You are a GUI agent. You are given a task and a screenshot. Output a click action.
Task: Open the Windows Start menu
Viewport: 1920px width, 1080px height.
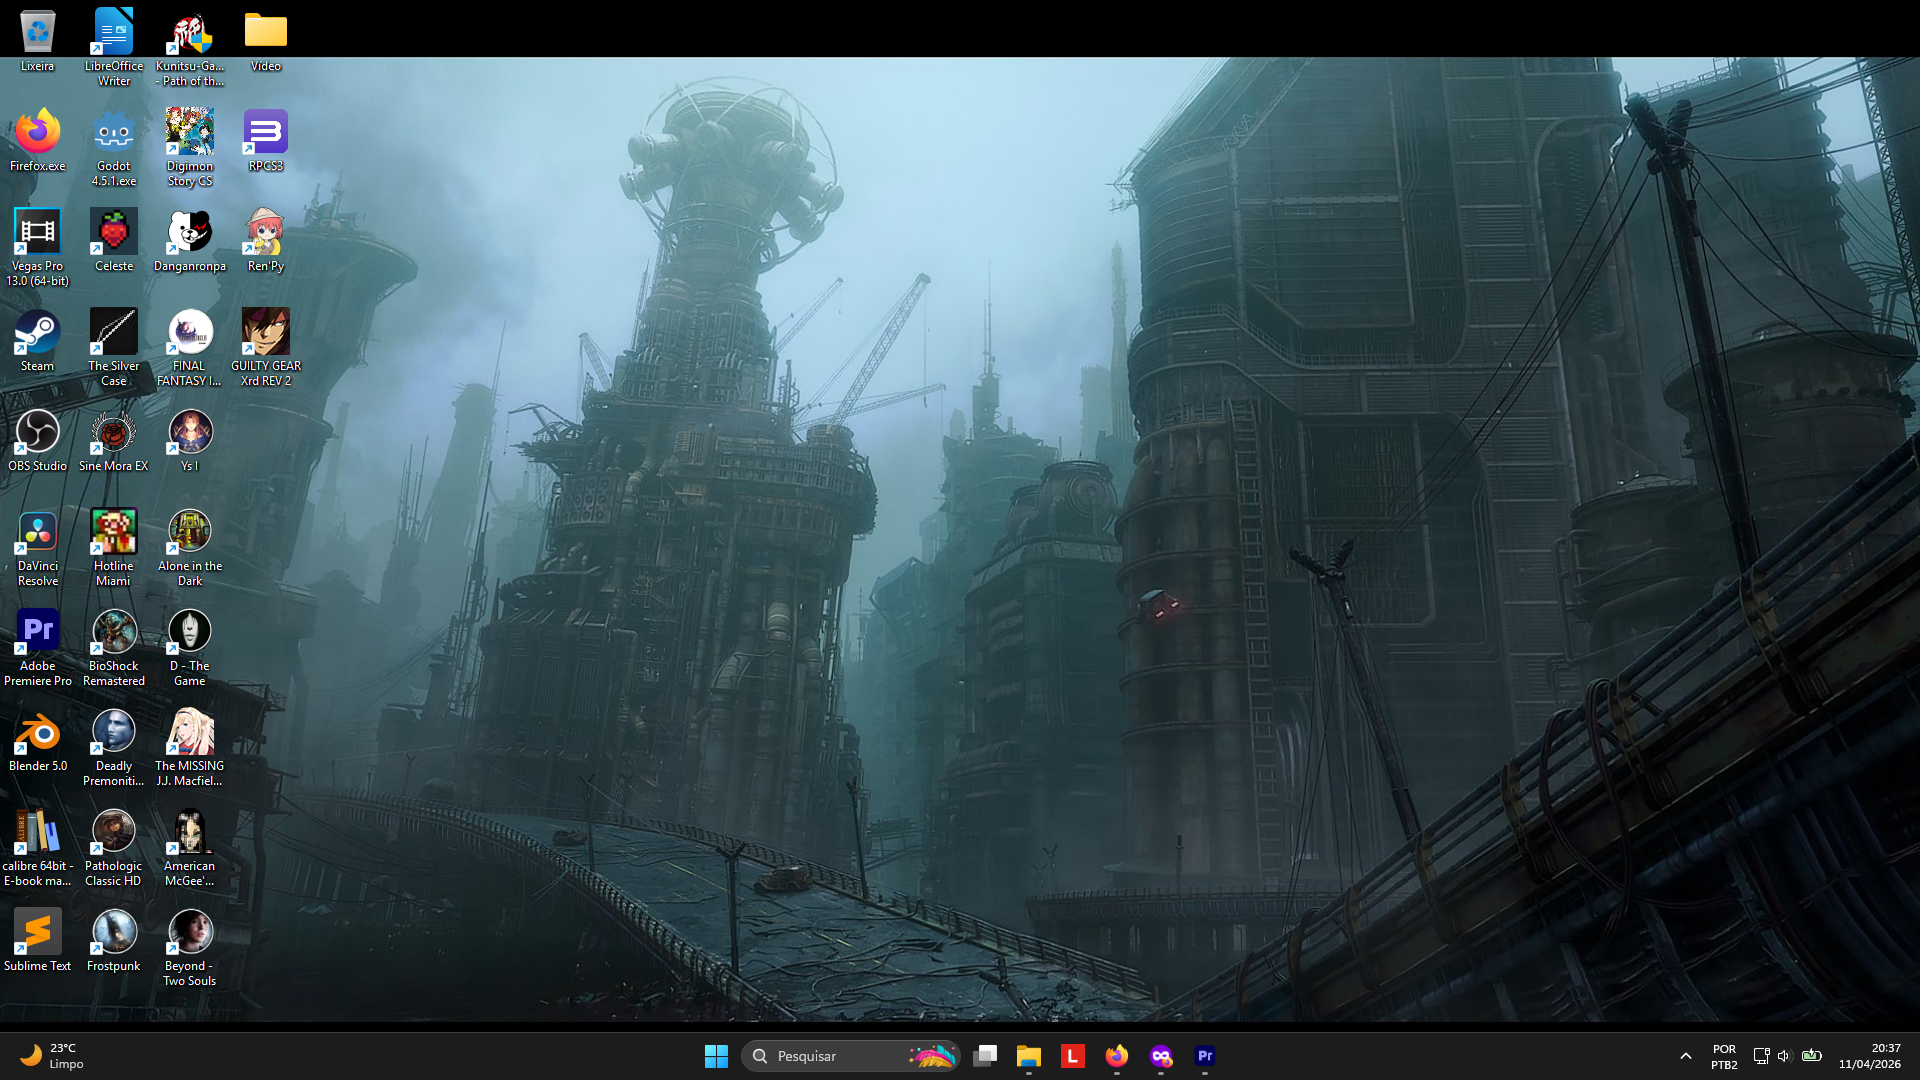click(x=716, y=1056)
